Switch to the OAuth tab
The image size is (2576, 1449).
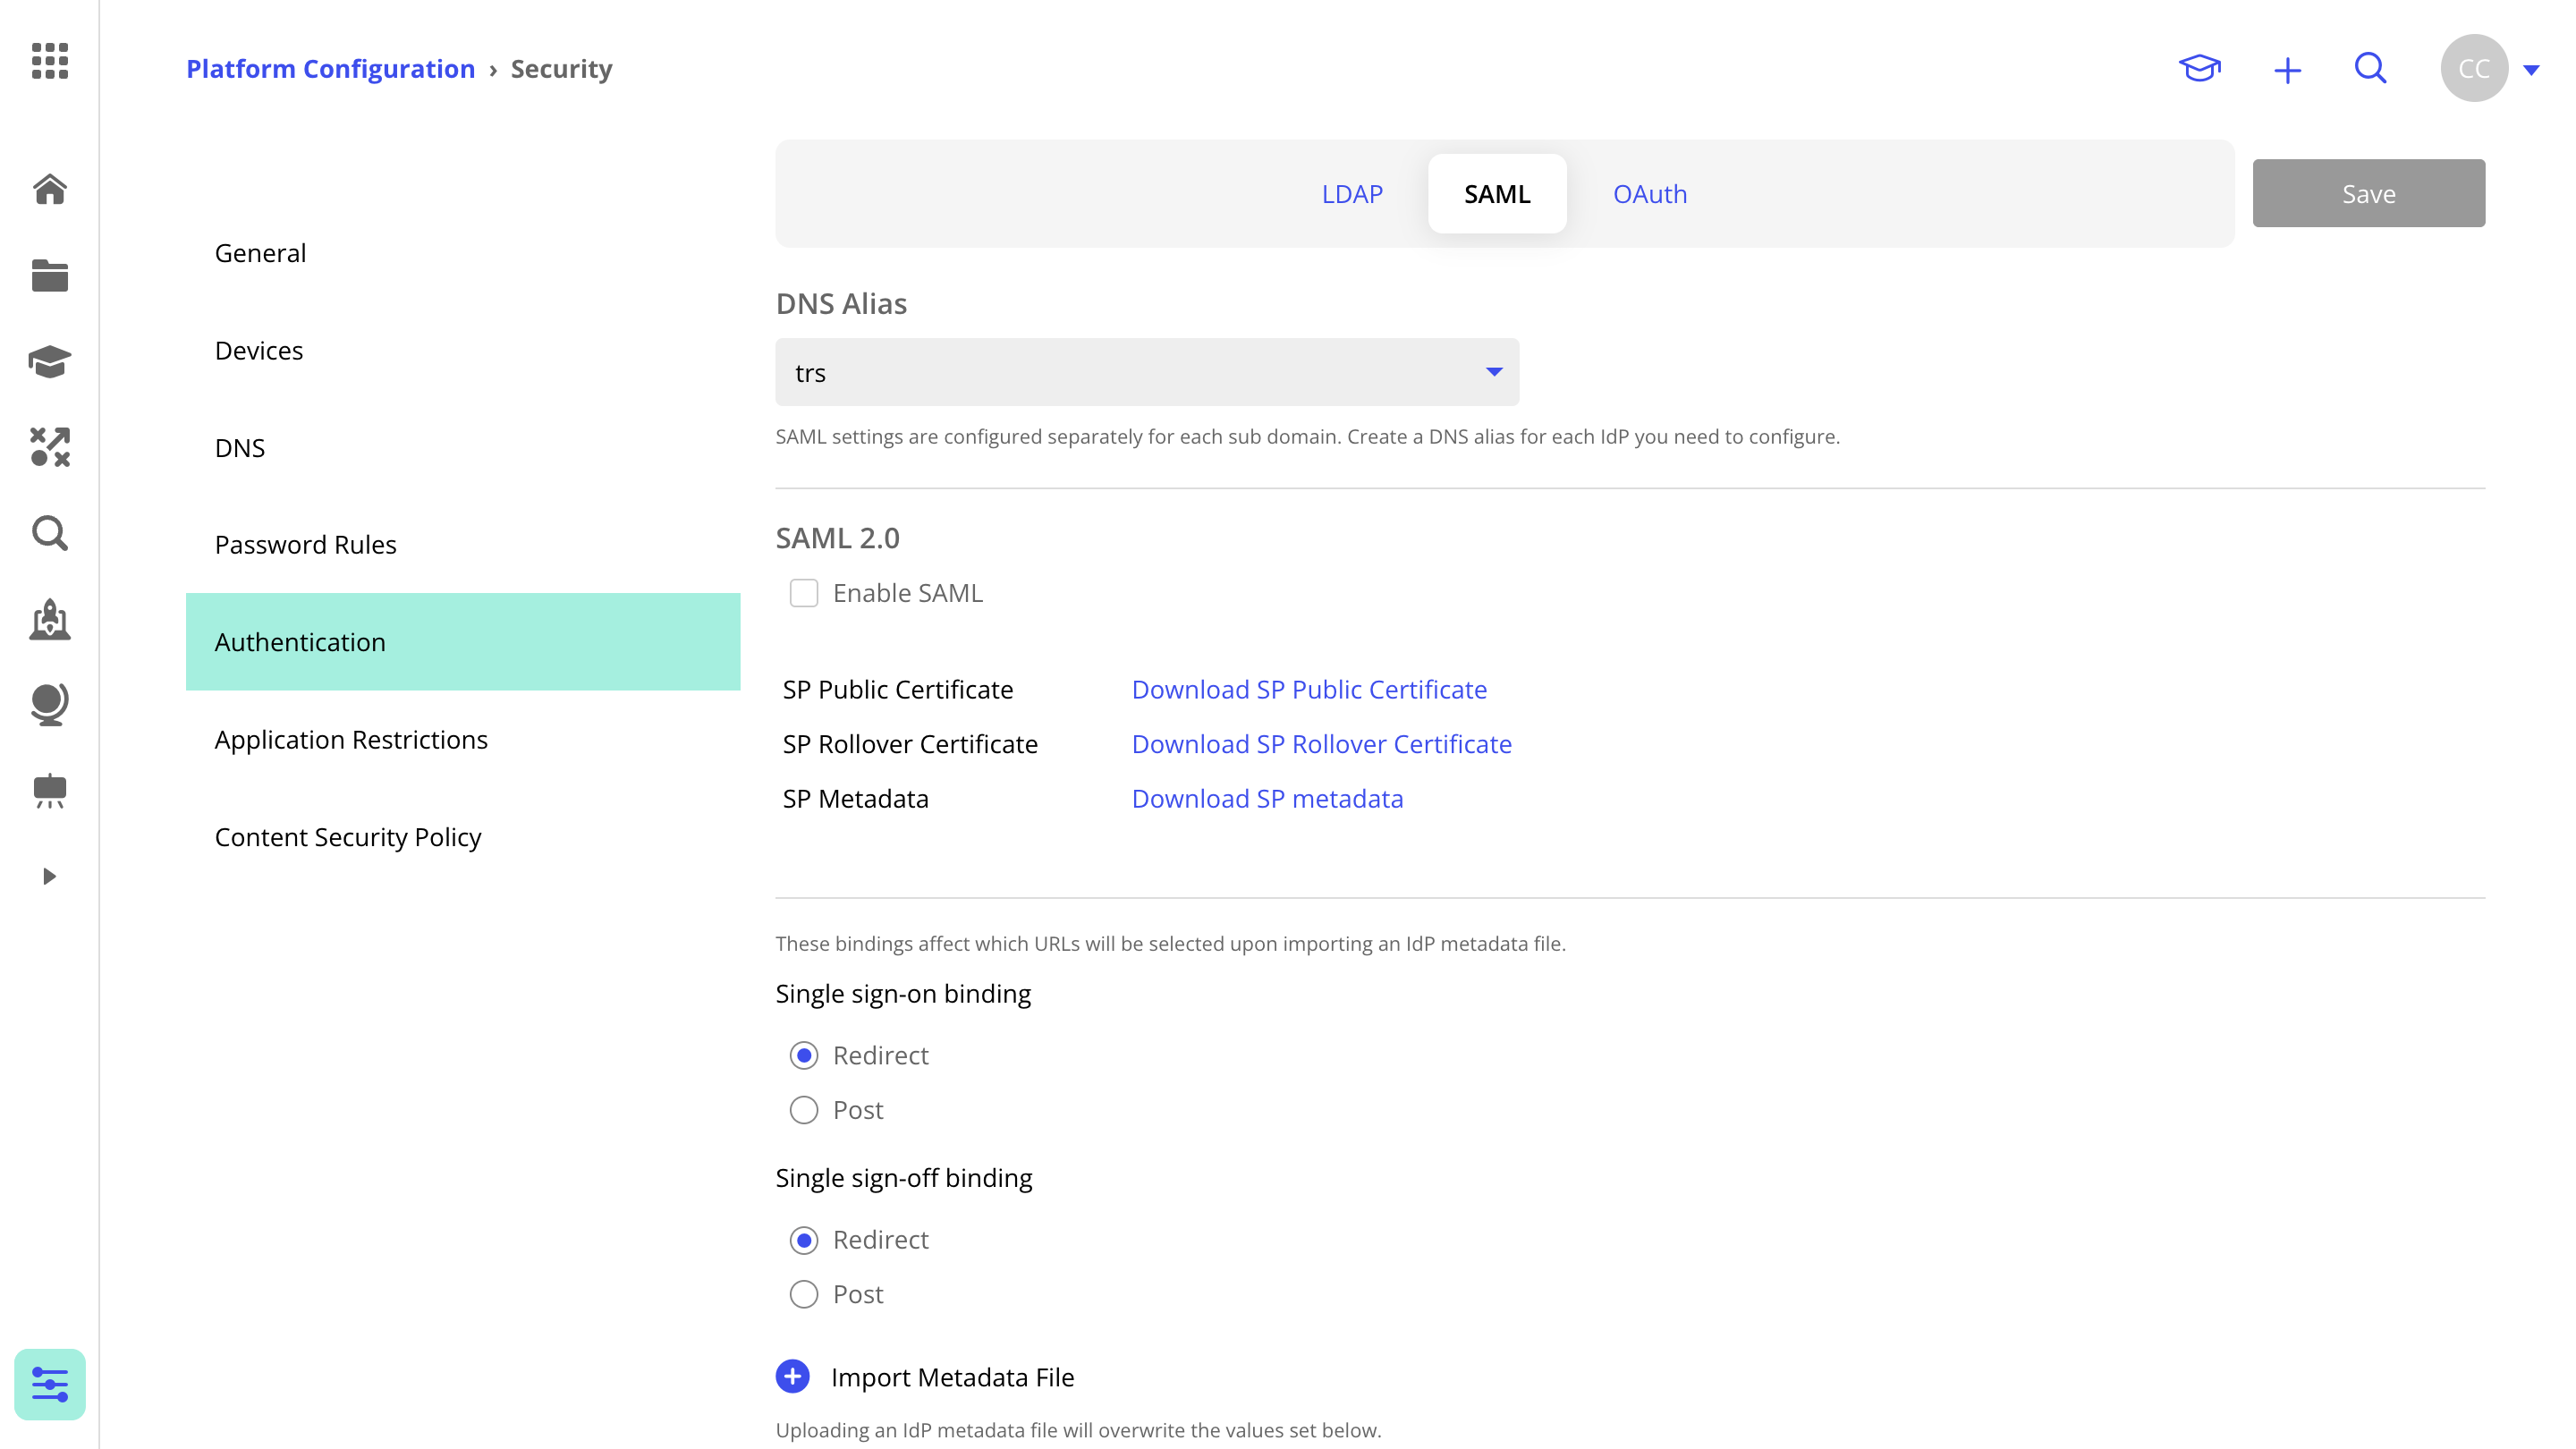pos(1649,194)
